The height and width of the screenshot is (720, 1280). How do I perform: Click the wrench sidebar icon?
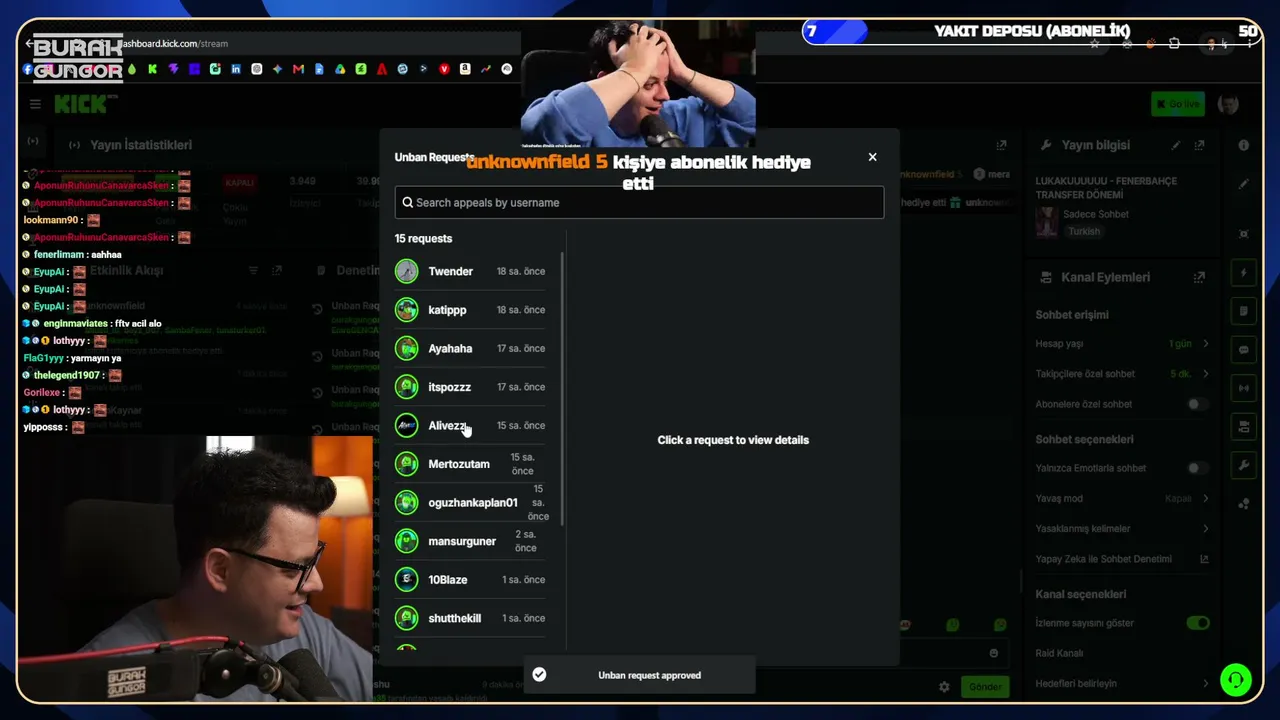coord(1244,465)
